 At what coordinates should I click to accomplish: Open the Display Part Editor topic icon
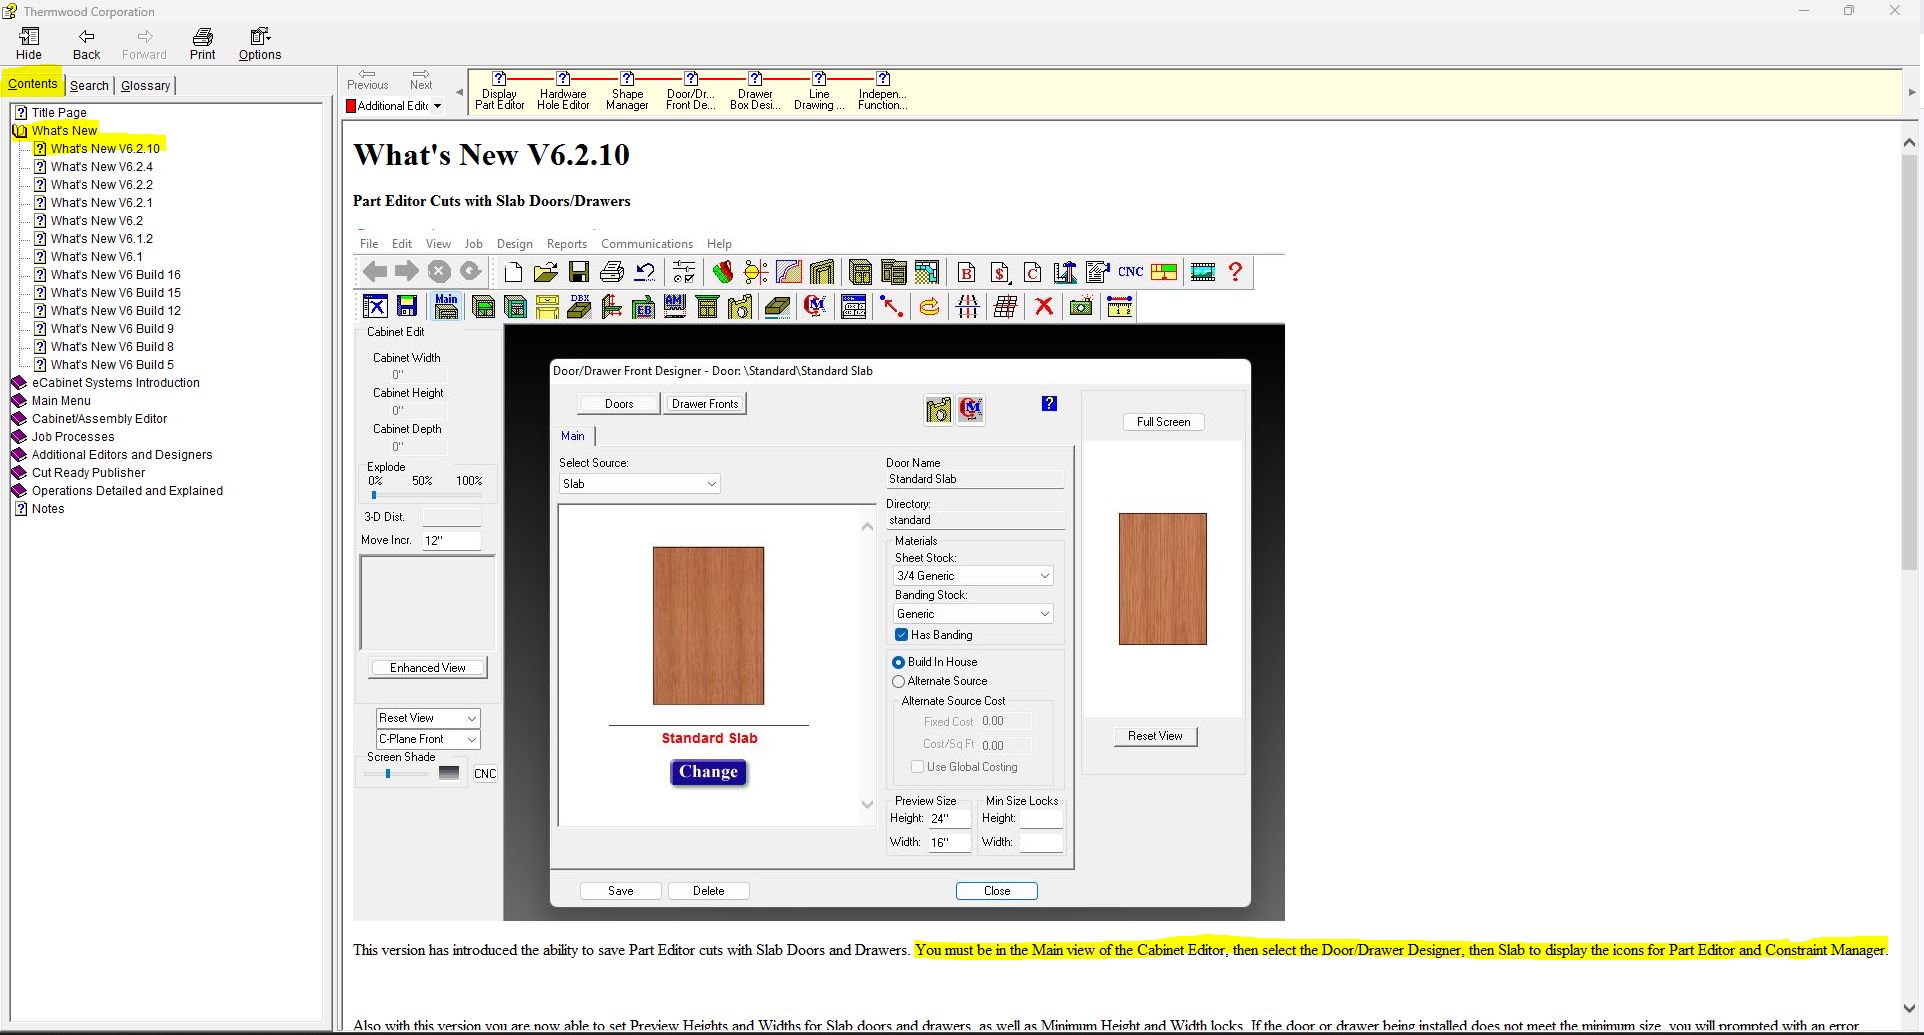tap(499, 79)
